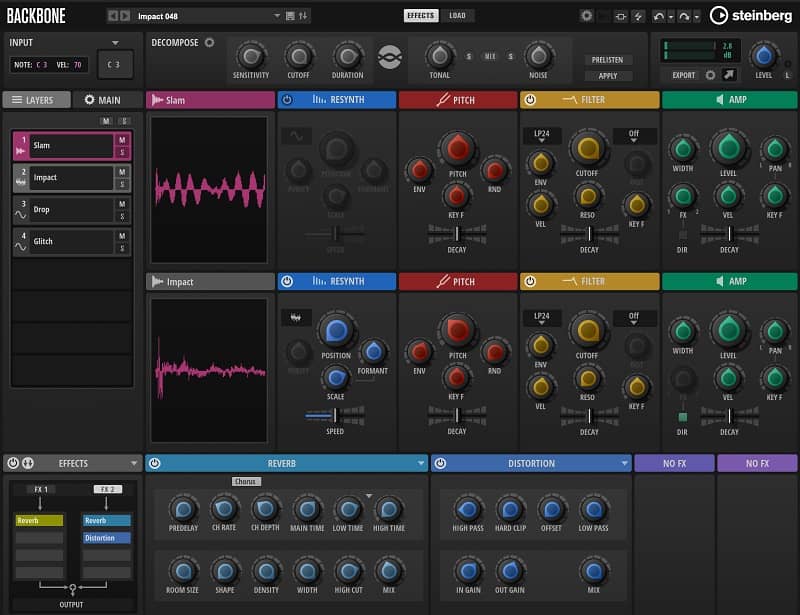Mute the Drop layer

[x=122, y=204]
